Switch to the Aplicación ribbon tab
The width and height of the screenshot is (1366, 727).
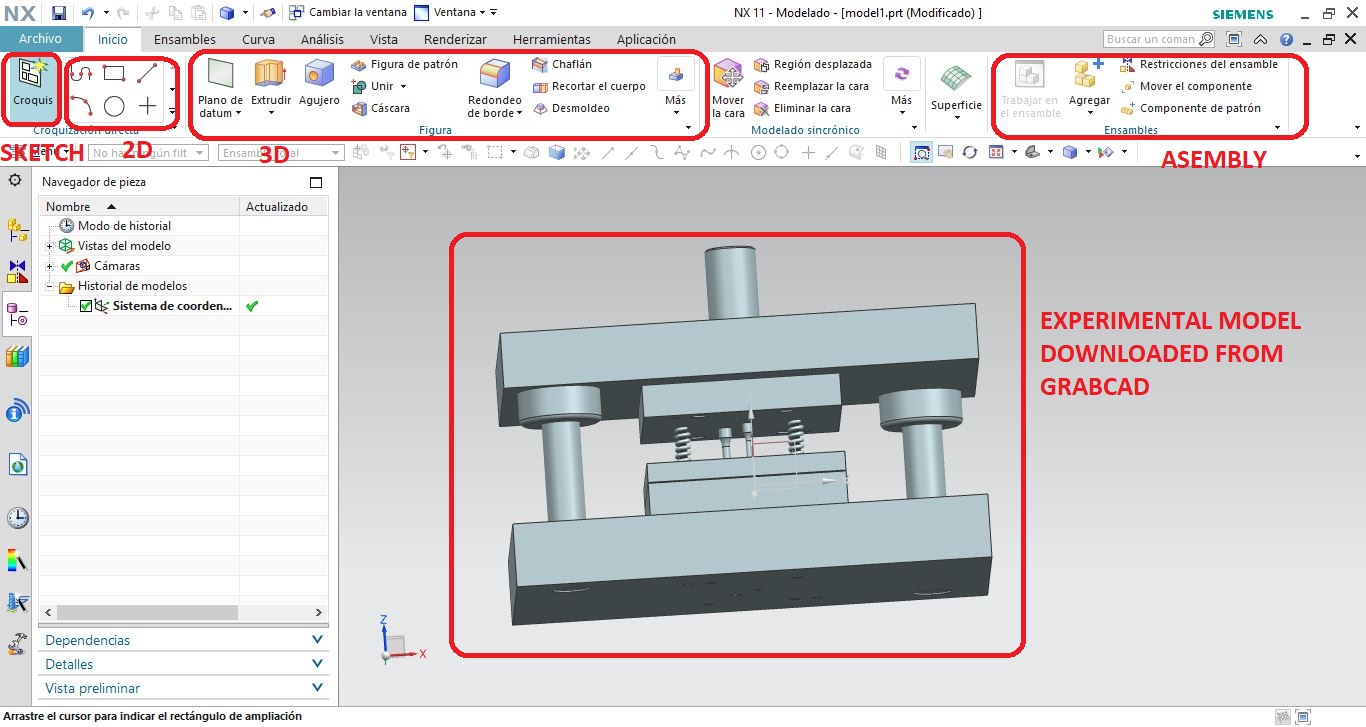[x=646, y=39]
